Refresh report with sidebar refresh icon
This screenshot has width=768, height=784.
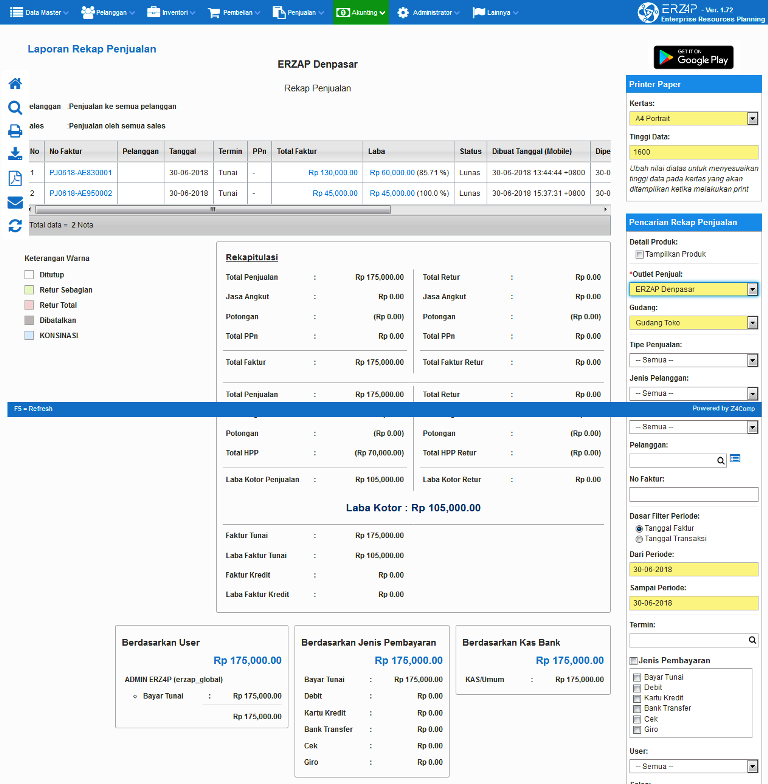click(x=15, y=226)
